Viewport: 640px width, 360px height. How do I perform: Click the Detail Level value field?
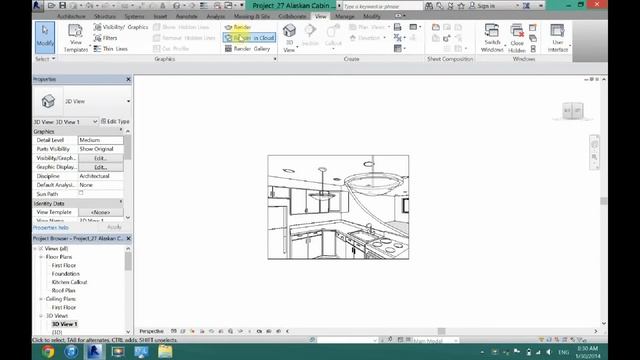coord(100,140)
